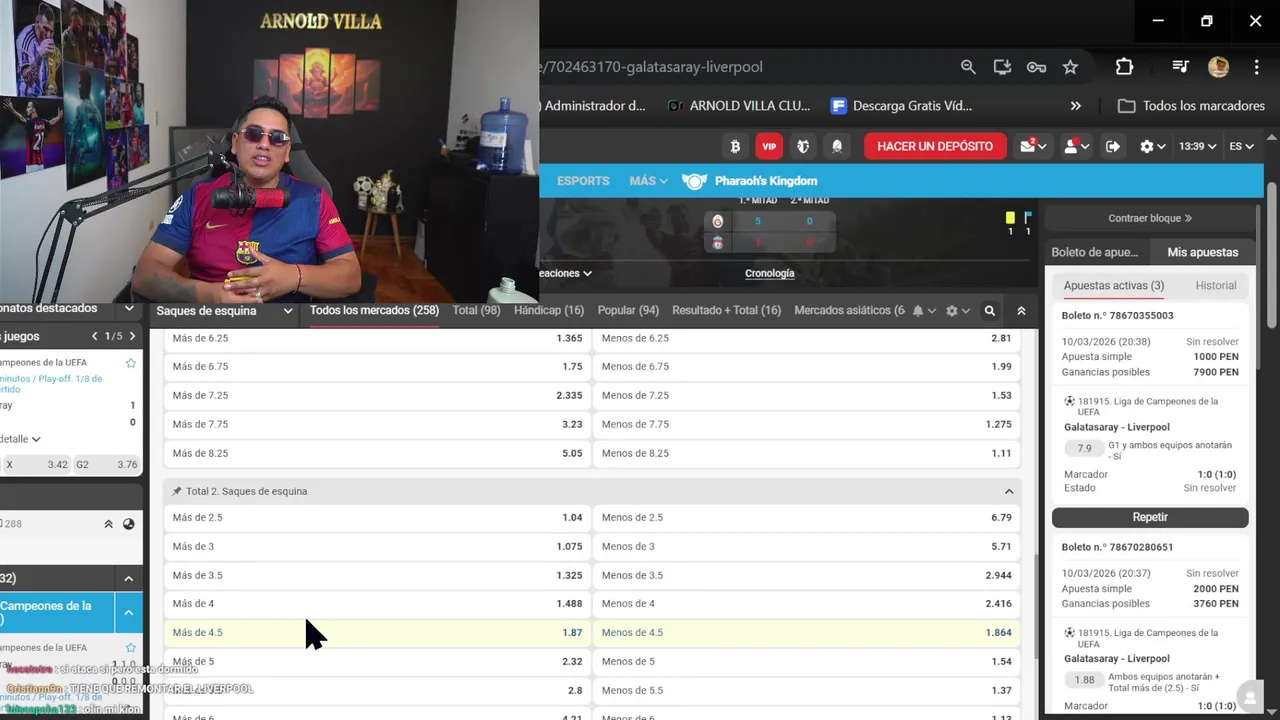Click the zoom magnifier icon in address bar
Image resolution: width=1280 pixels, height=720 pixels.
tap(968, 67)
